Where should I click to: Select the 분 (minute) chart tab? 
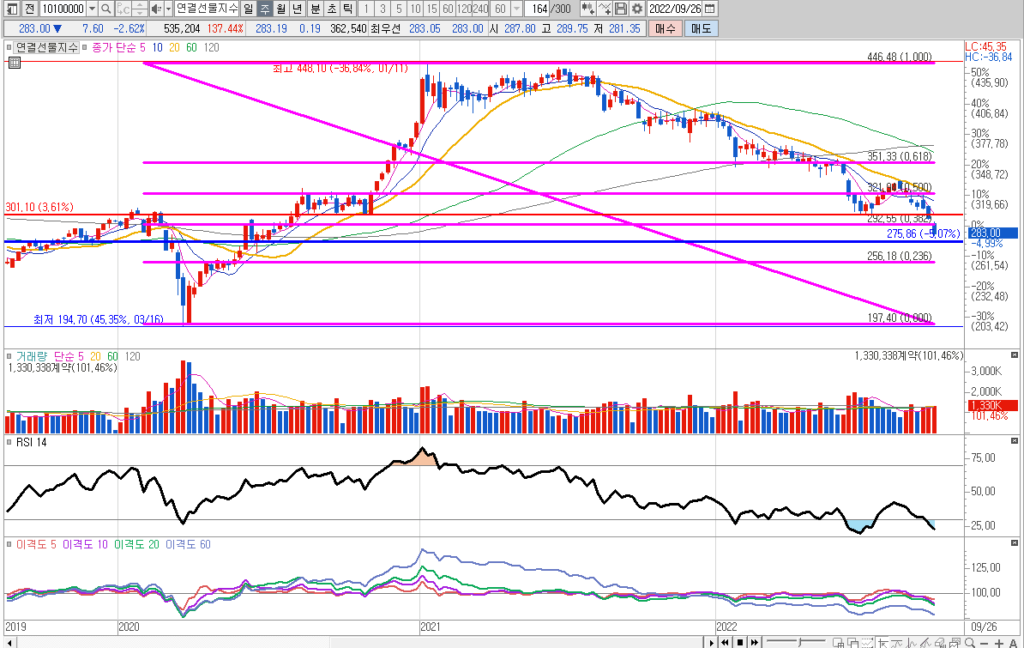tap(315, 8)
